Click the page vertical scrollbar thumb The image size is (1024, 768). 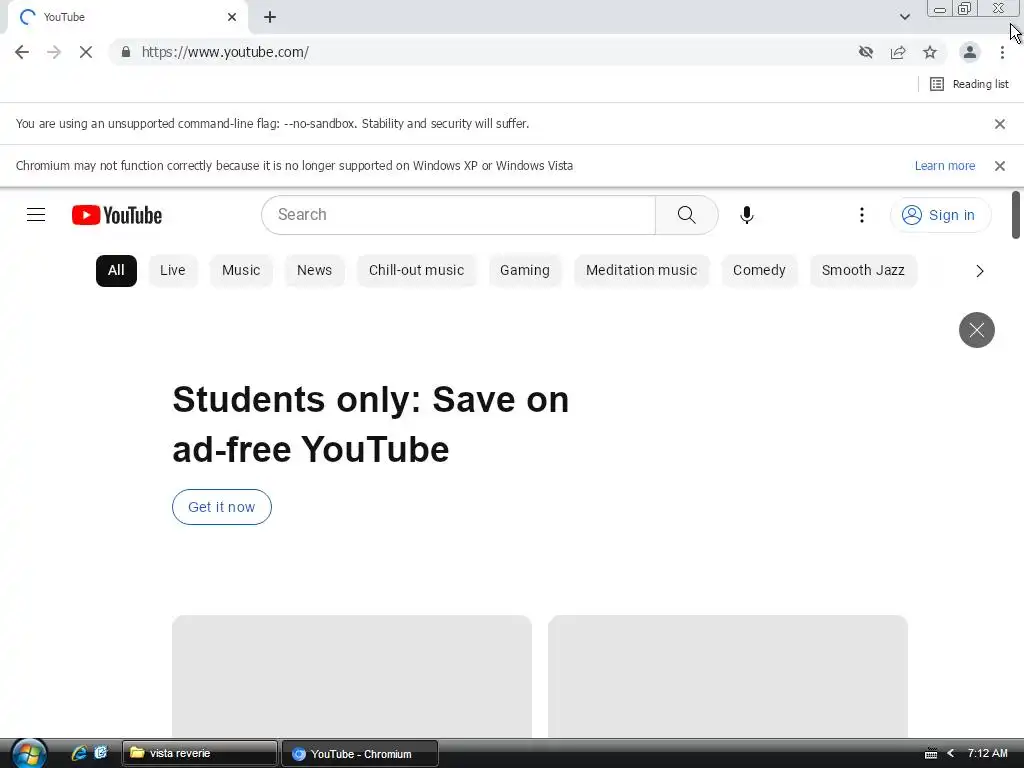[x=1016, y=215]
